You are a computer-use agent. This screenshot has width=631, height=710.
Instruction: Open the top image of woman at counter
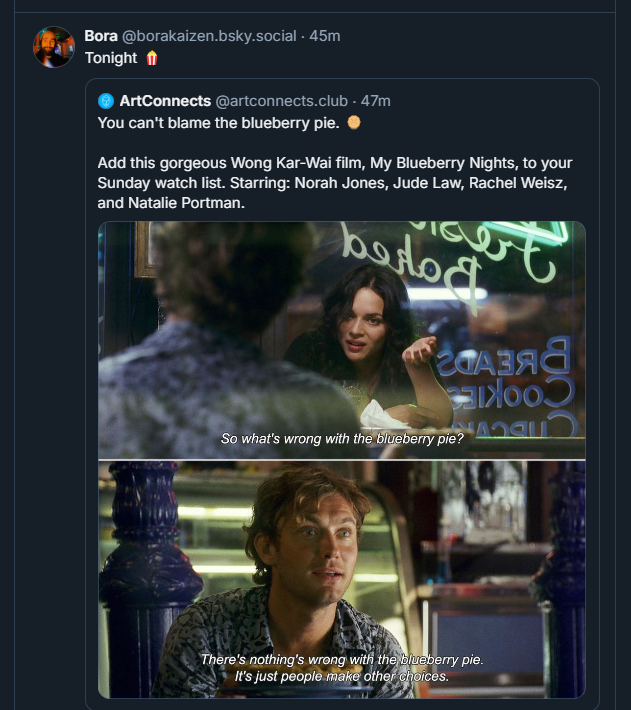click(341, 340)
